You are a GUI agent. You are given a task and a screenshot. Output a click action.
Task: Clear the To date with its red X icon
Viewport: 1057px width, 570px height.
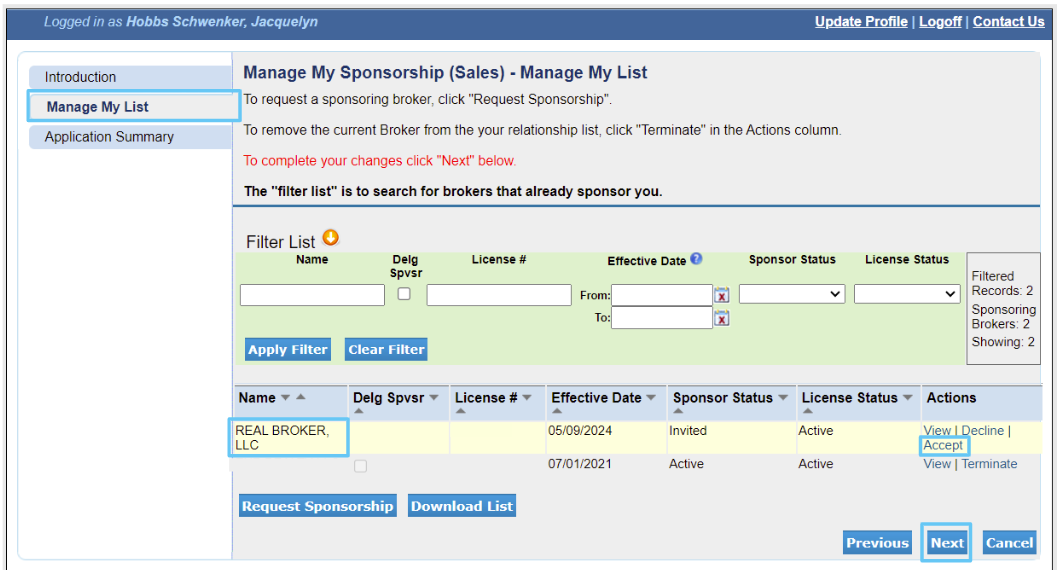pyautogui.click(x=722, y=318)
